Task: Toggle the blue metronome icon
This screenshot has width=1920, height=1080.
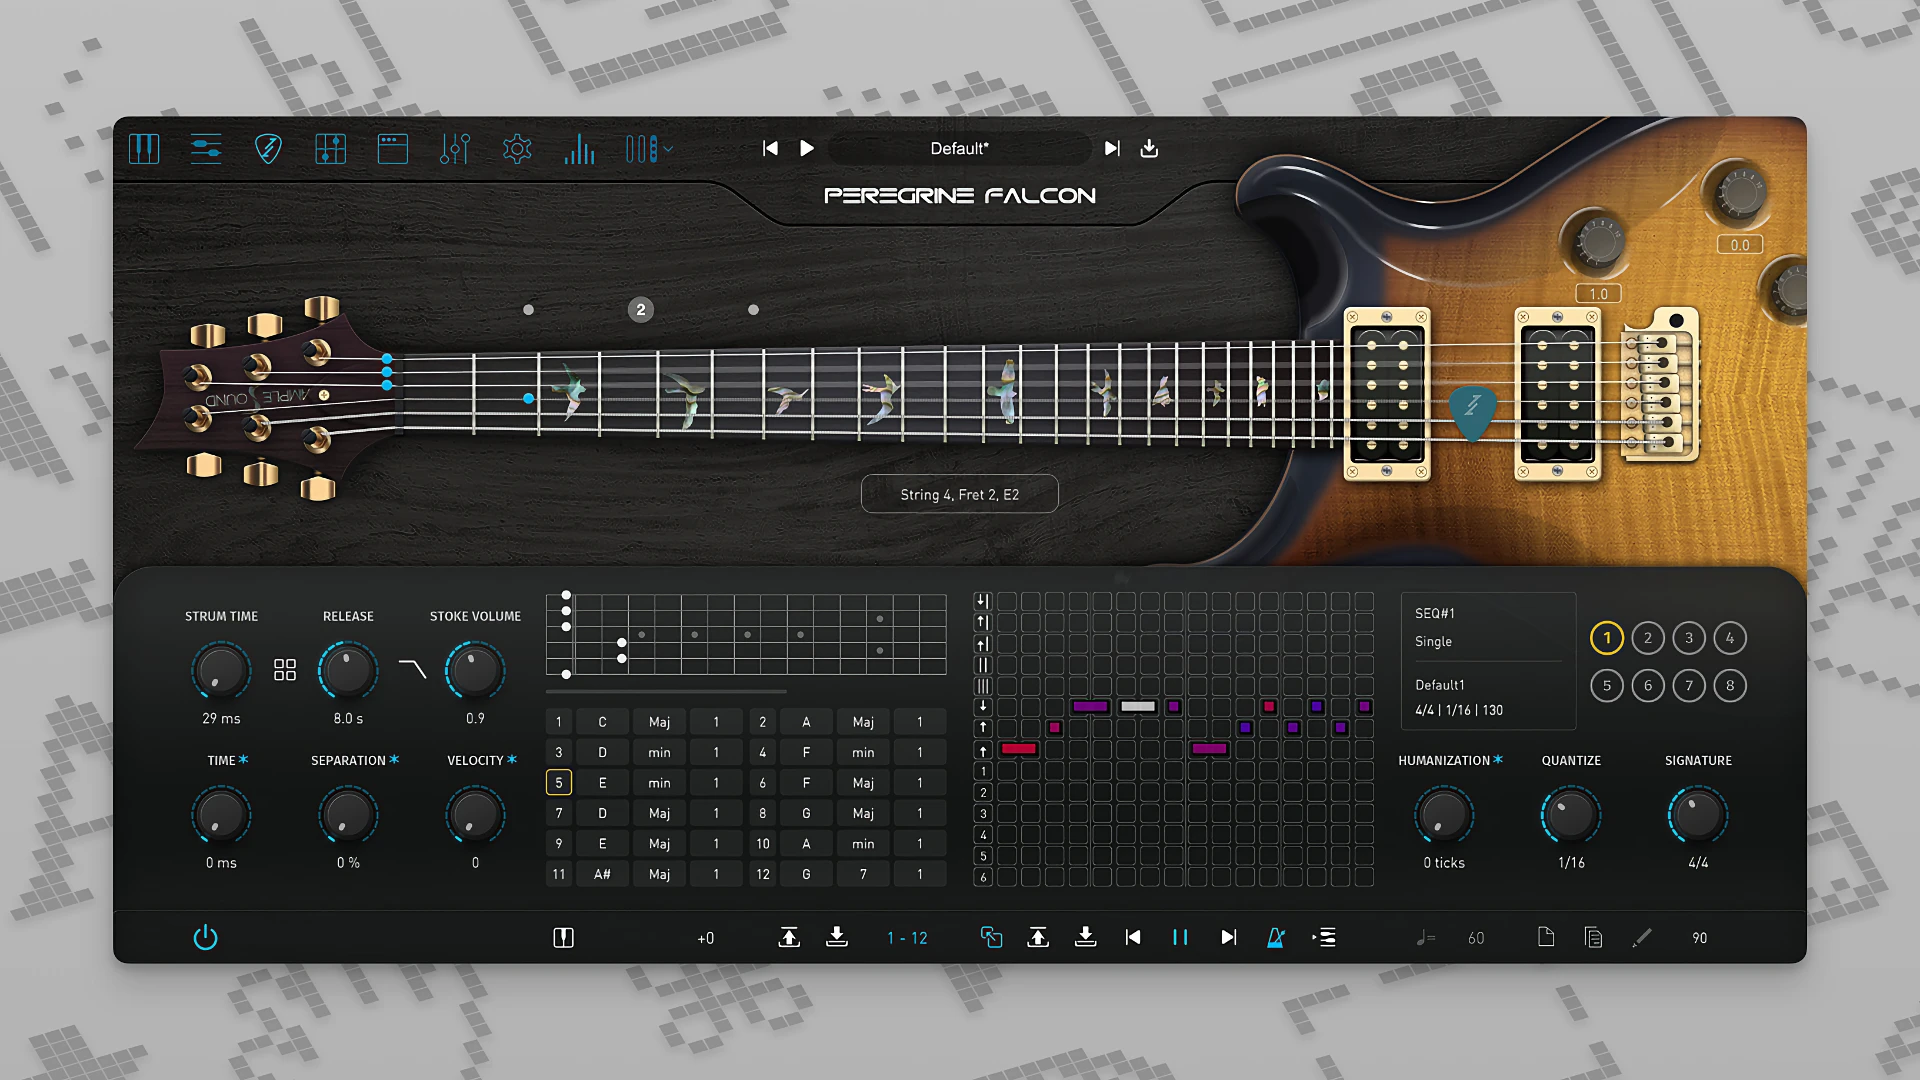Action: (x=1276, y=937)
